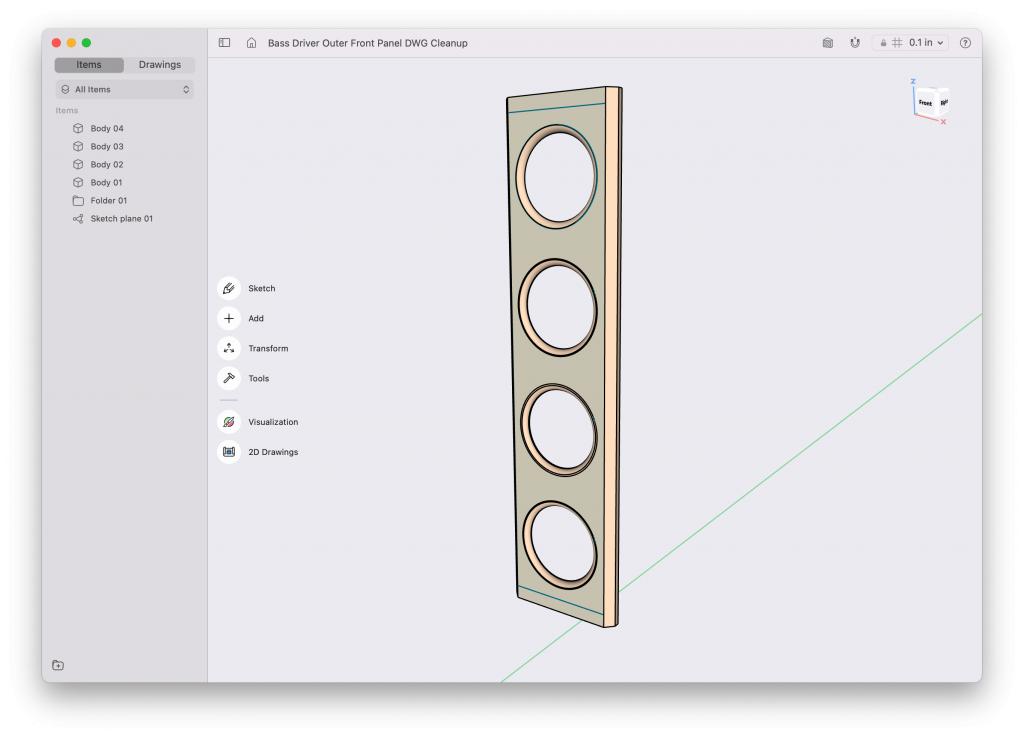Create new folder icon in sidebar

click(x=58, y=665)
